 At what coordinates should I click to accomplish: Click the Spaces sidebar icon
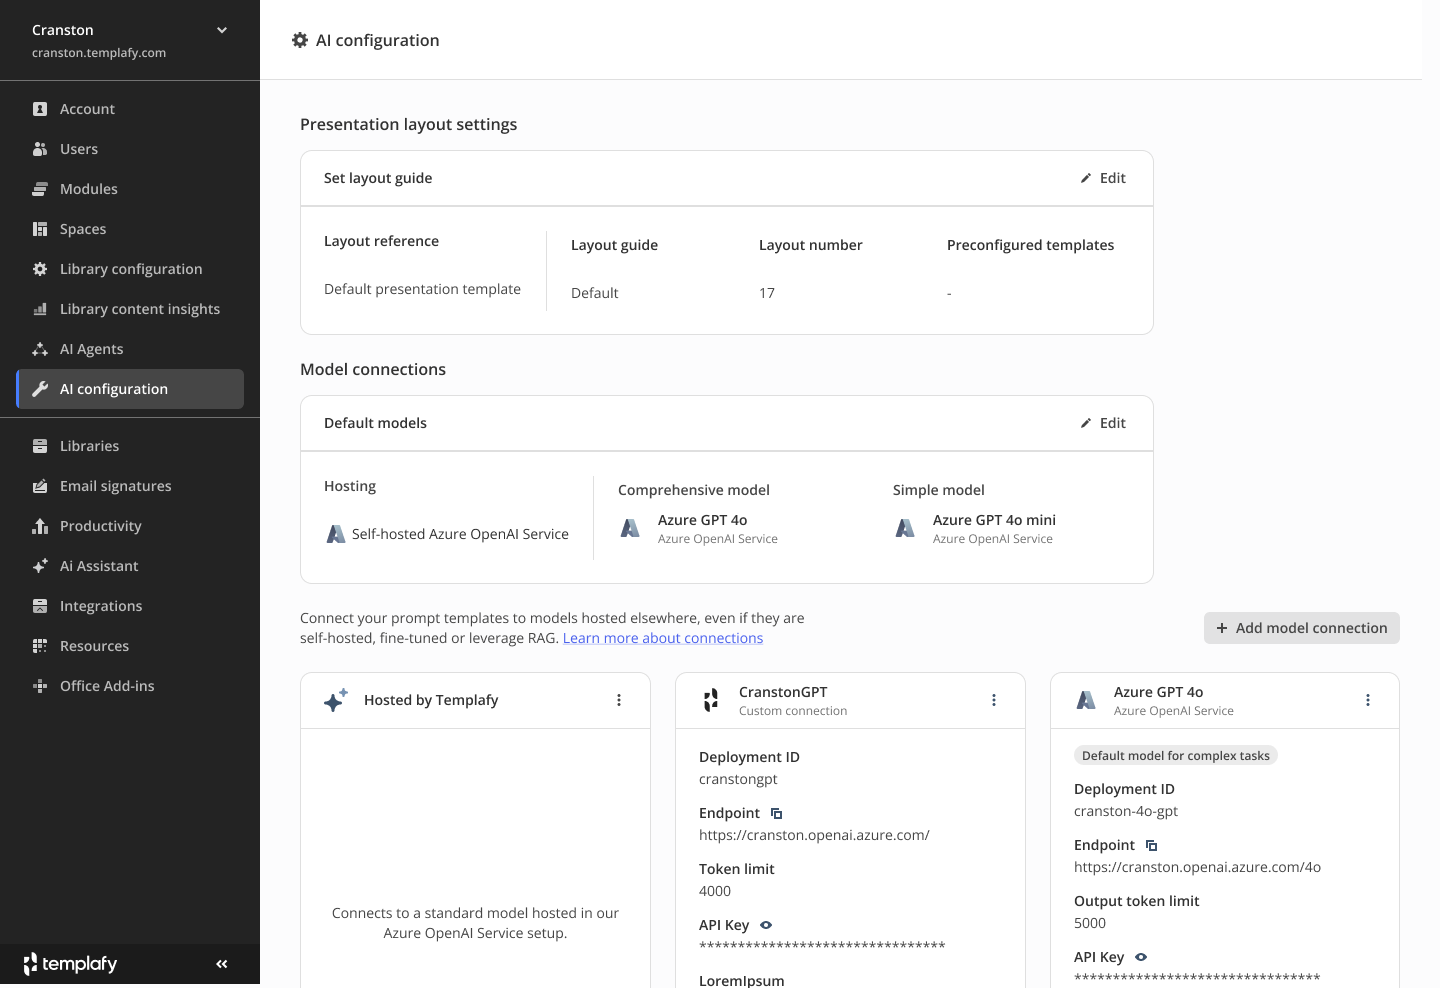tap(40, 229)
